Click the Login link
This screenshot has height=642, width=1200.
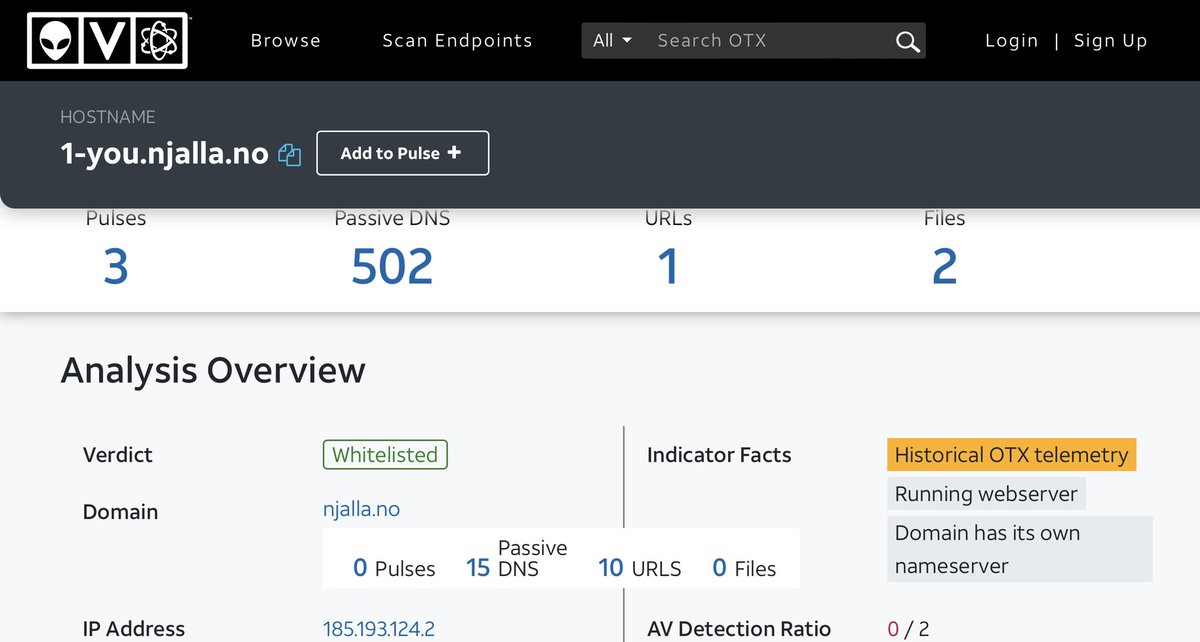tap(1011, 41)
